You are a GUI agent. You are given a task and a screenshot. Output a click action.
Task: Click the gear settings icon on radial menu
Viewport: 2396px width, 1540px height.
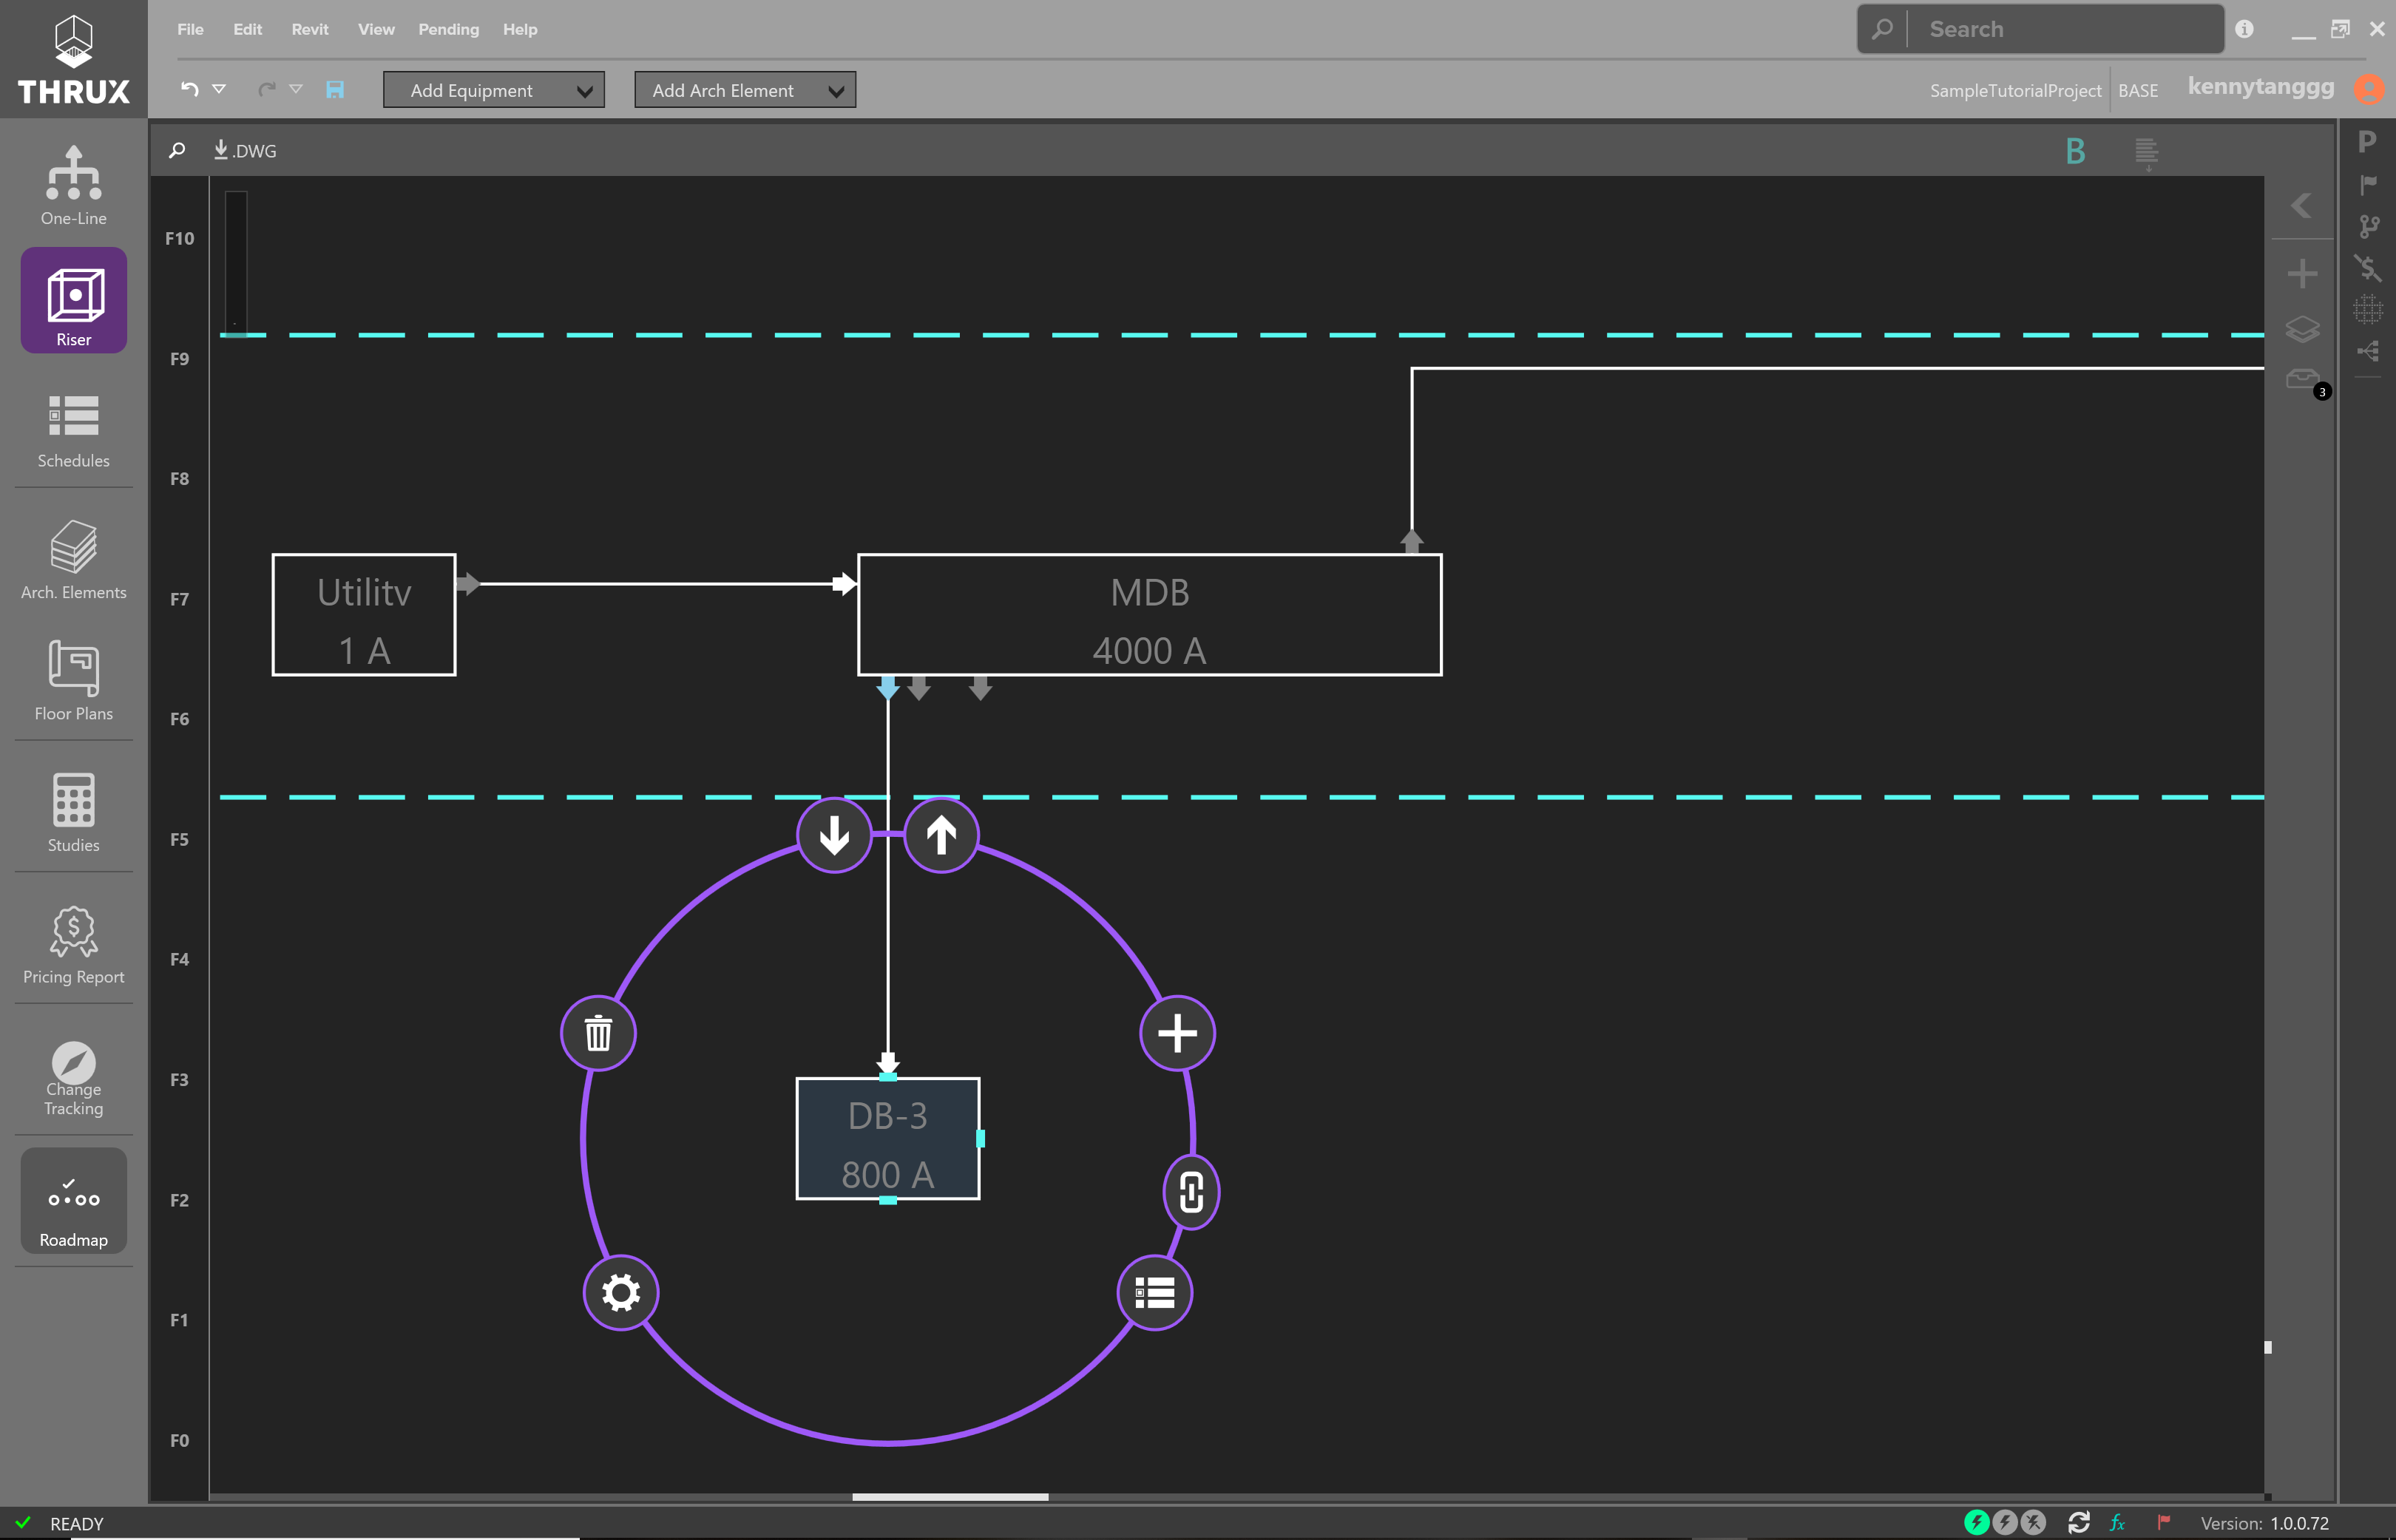[621, 1292]
